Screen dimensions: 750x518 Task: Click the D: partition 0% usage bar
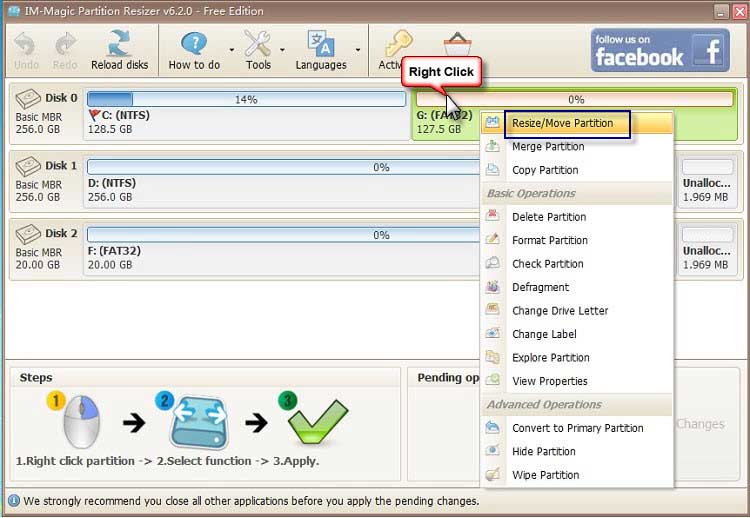click(x=284, y=167)
